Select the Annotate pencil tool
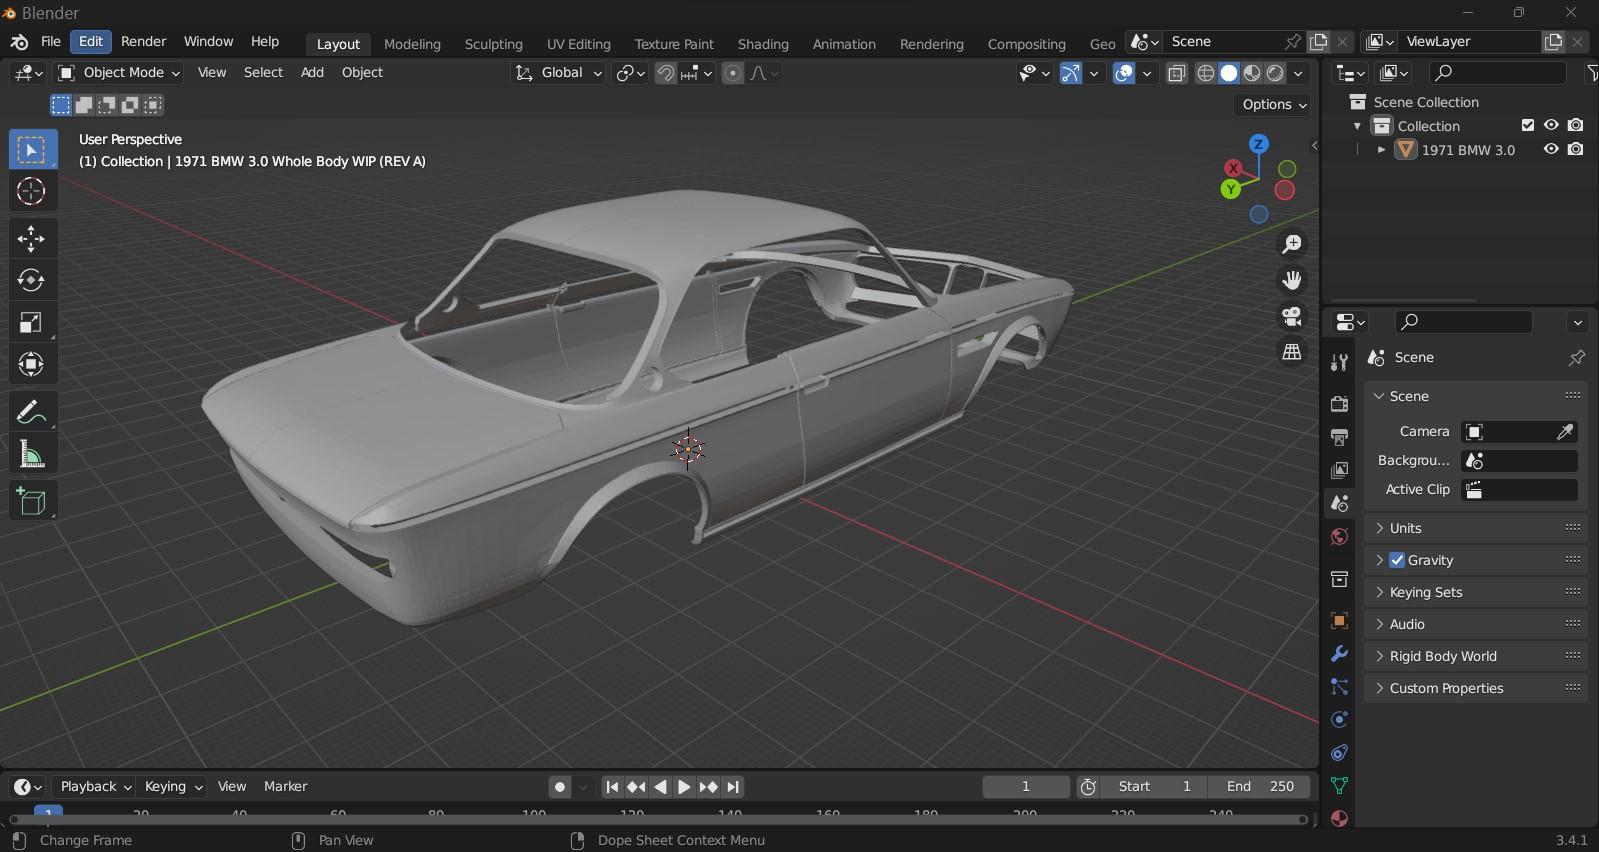1599x852 pixels. tap(32, 412)
